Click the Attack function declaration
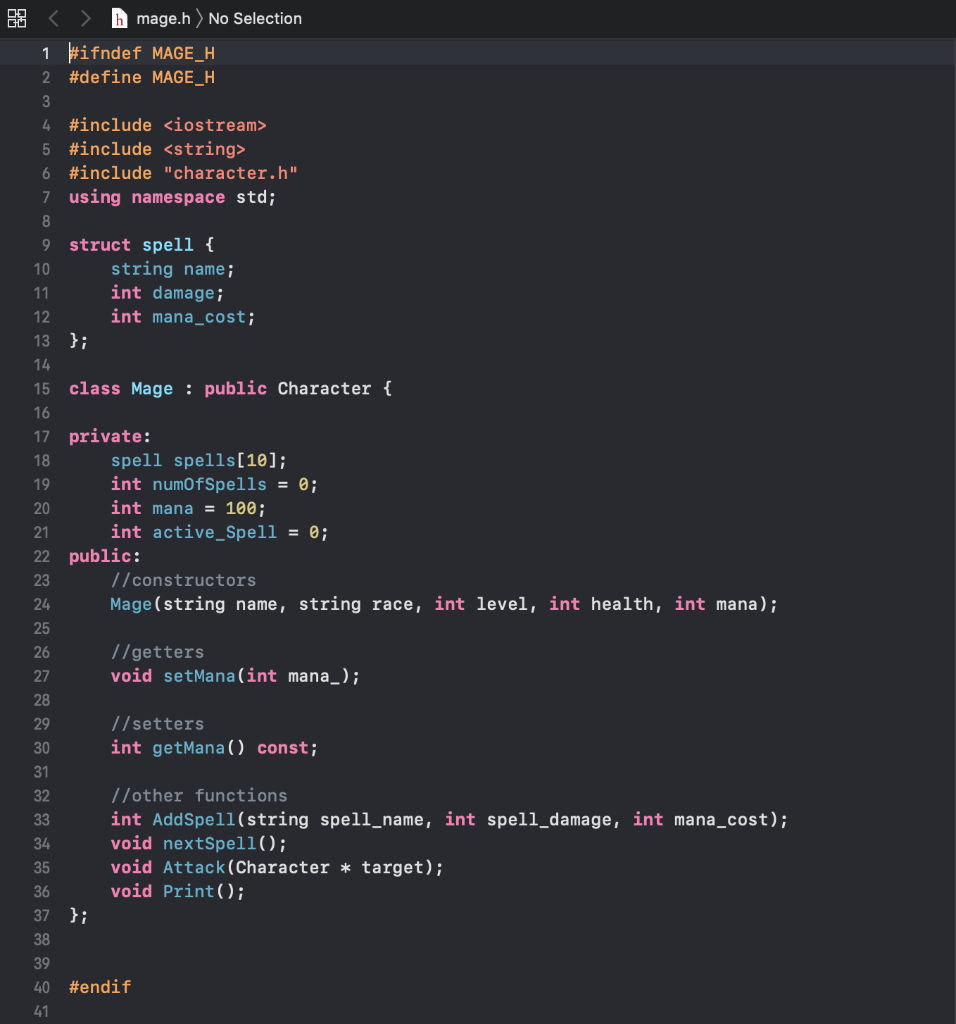Viewport: 956px width, 1024px height. tap(193, 867)
